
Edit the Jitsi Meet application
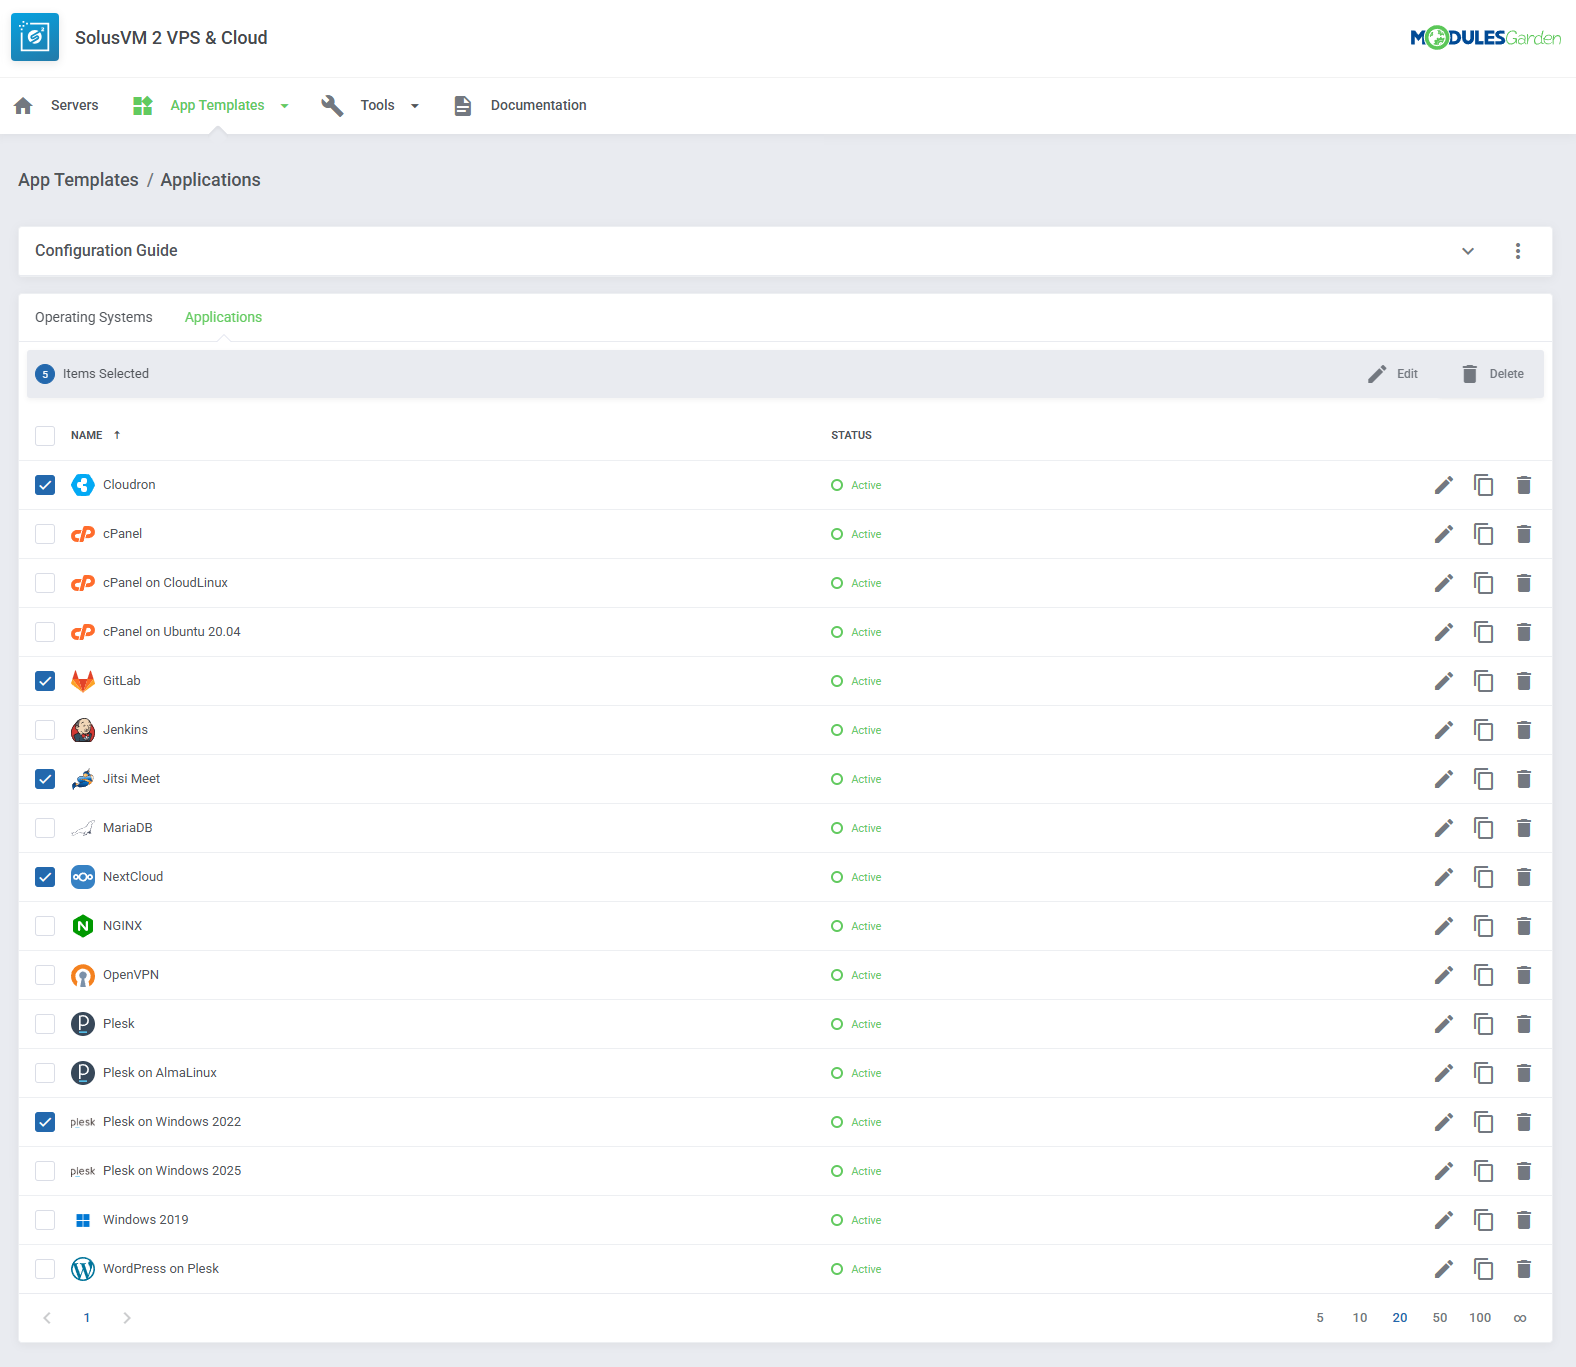click(1443, 779)
